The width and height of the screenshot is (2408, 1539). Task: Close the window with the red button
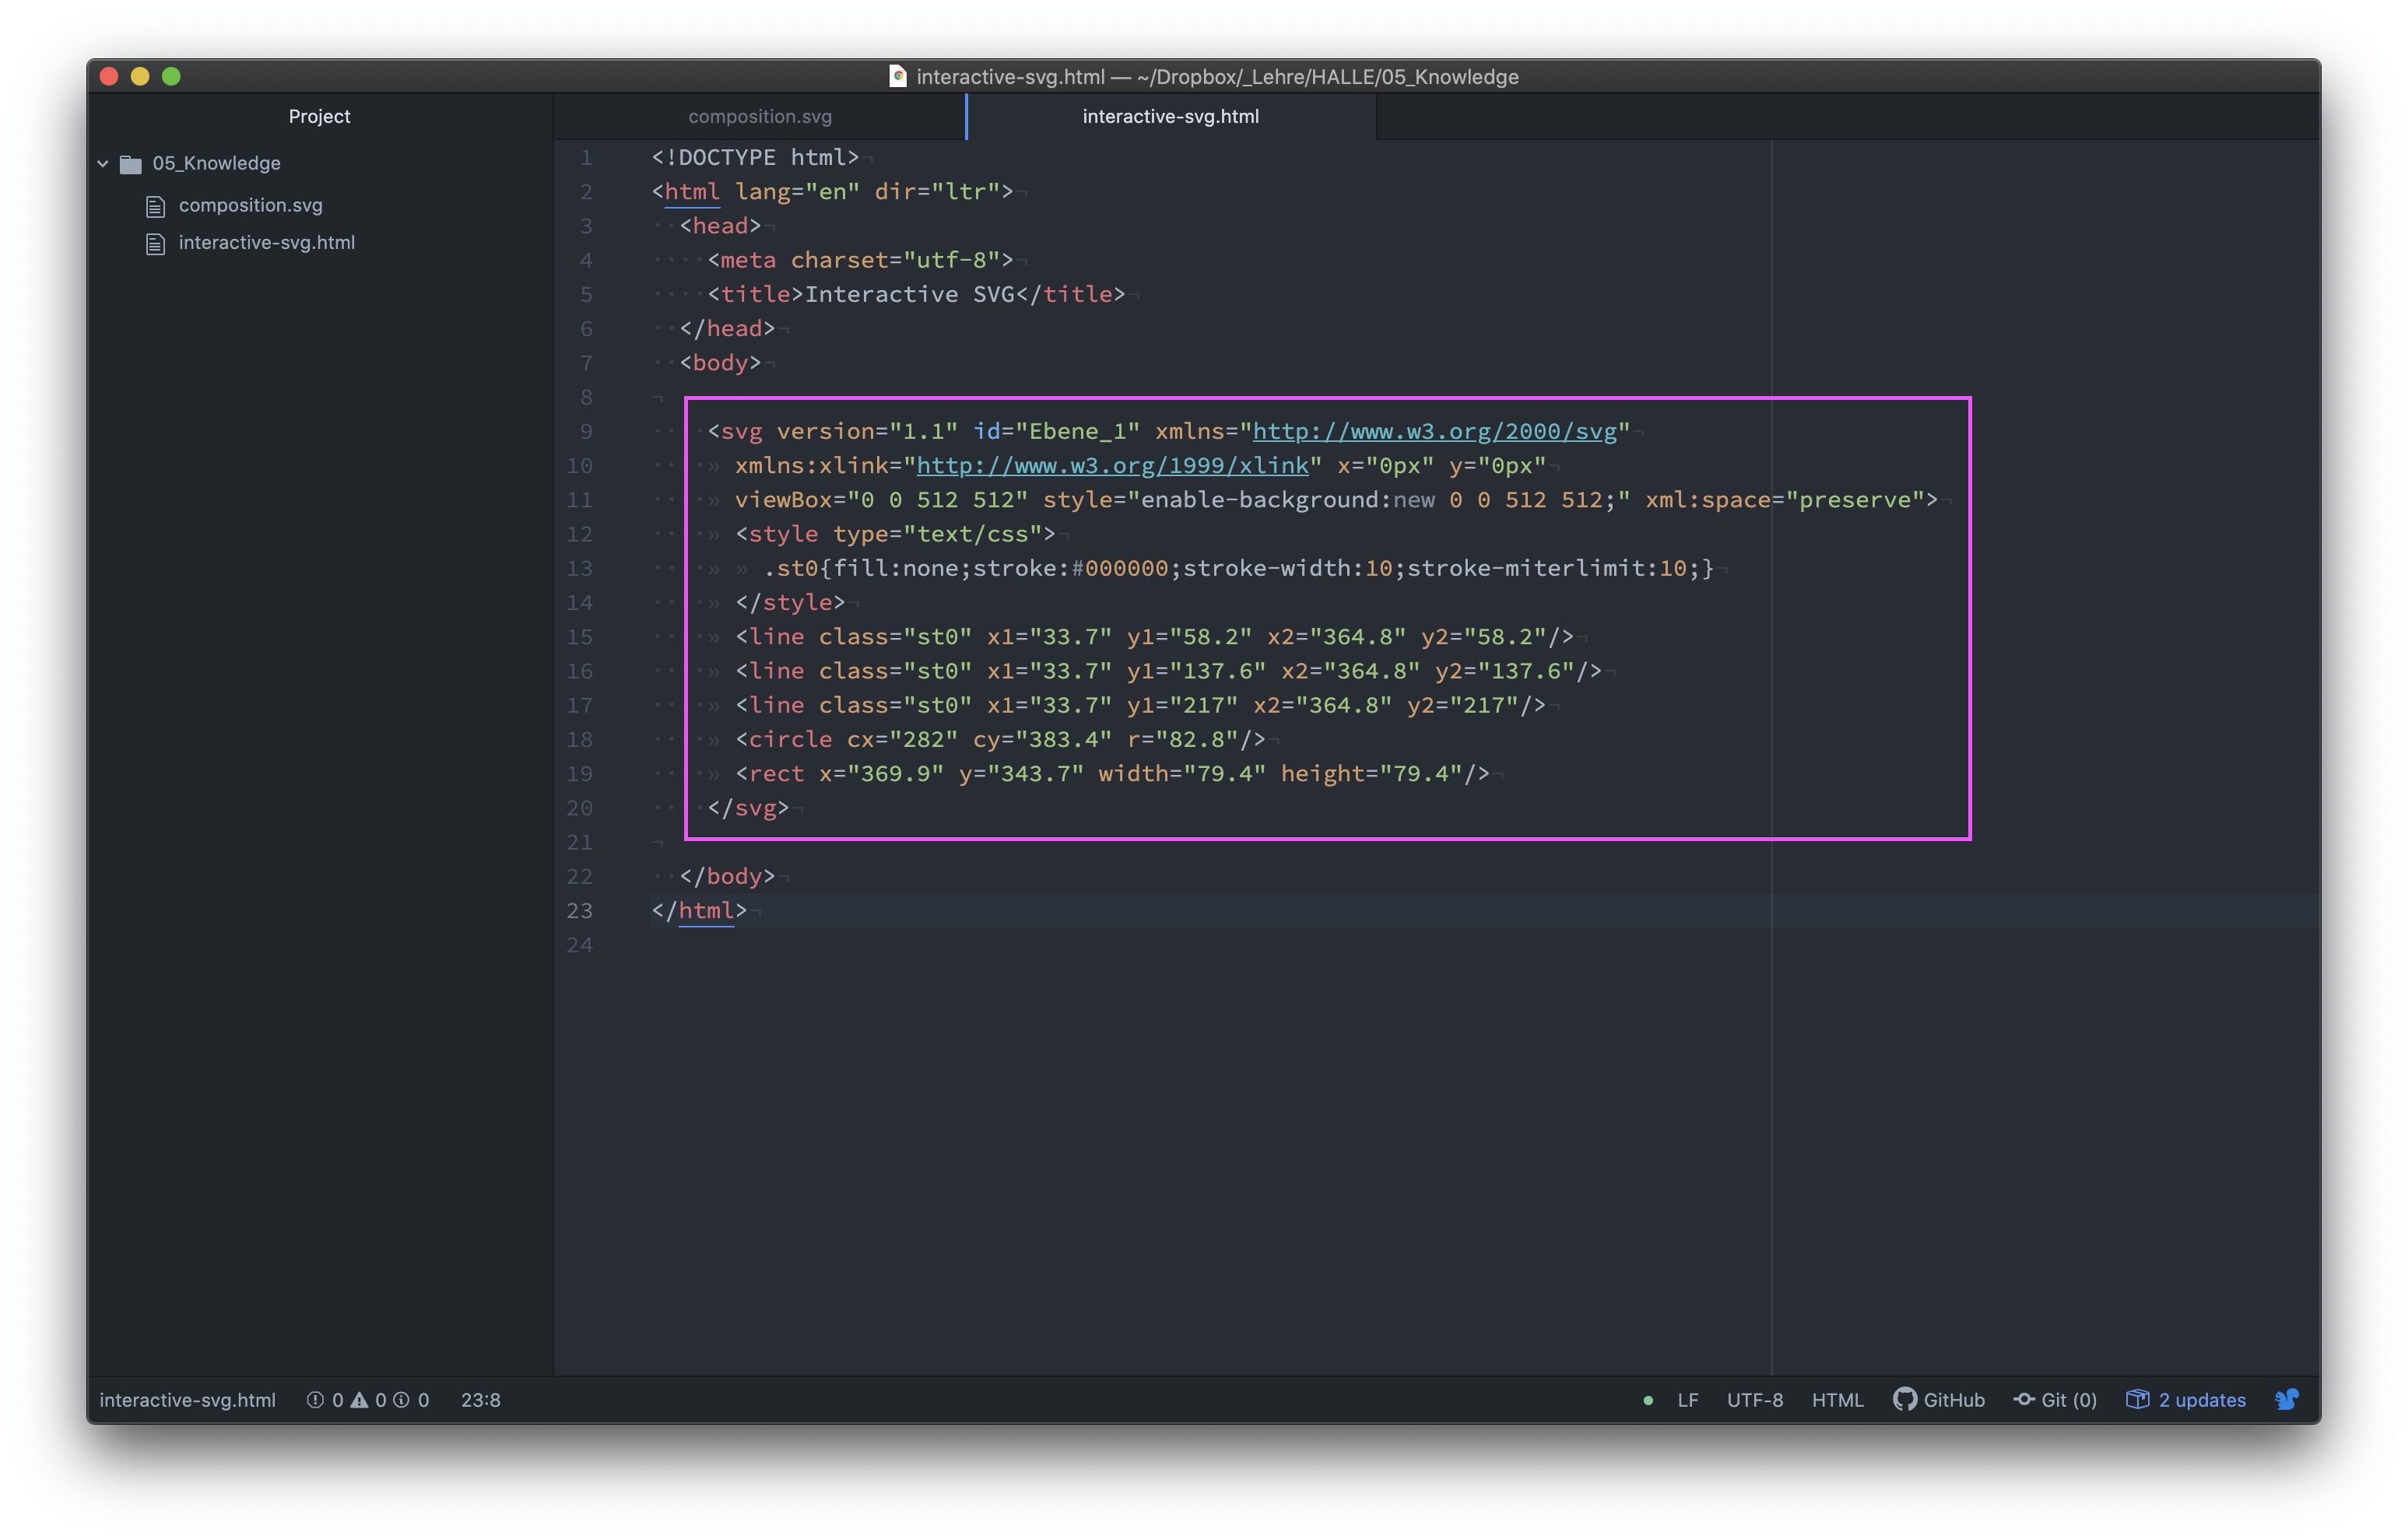click(110, 76)
